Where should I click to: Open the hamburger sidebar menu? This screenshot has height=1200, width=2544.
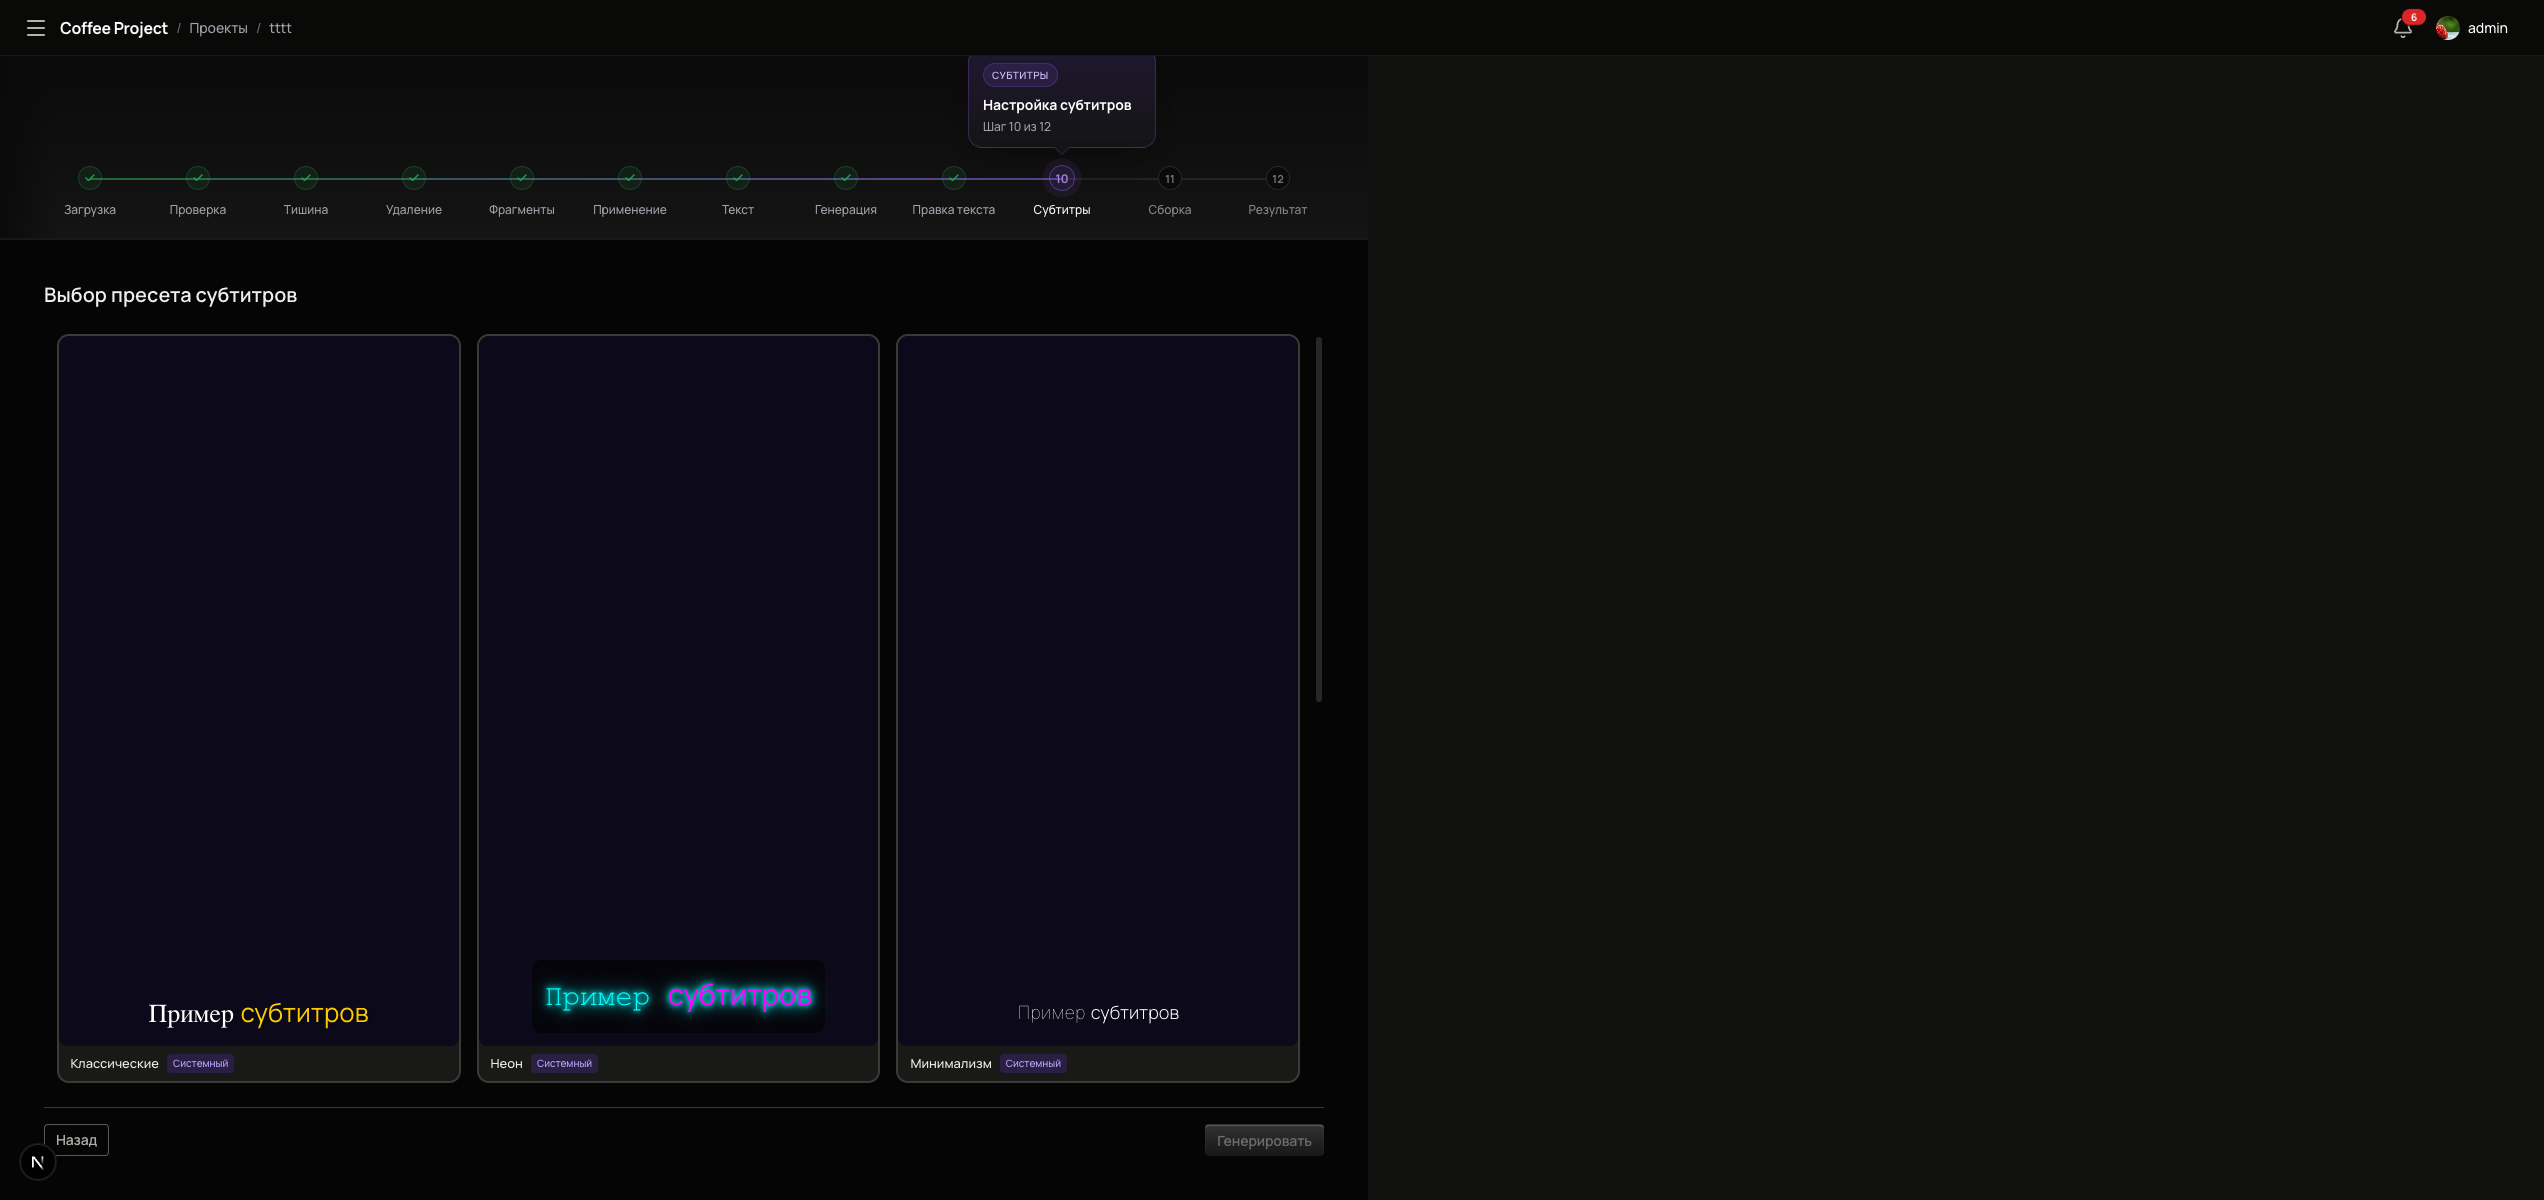coord(36,28)
